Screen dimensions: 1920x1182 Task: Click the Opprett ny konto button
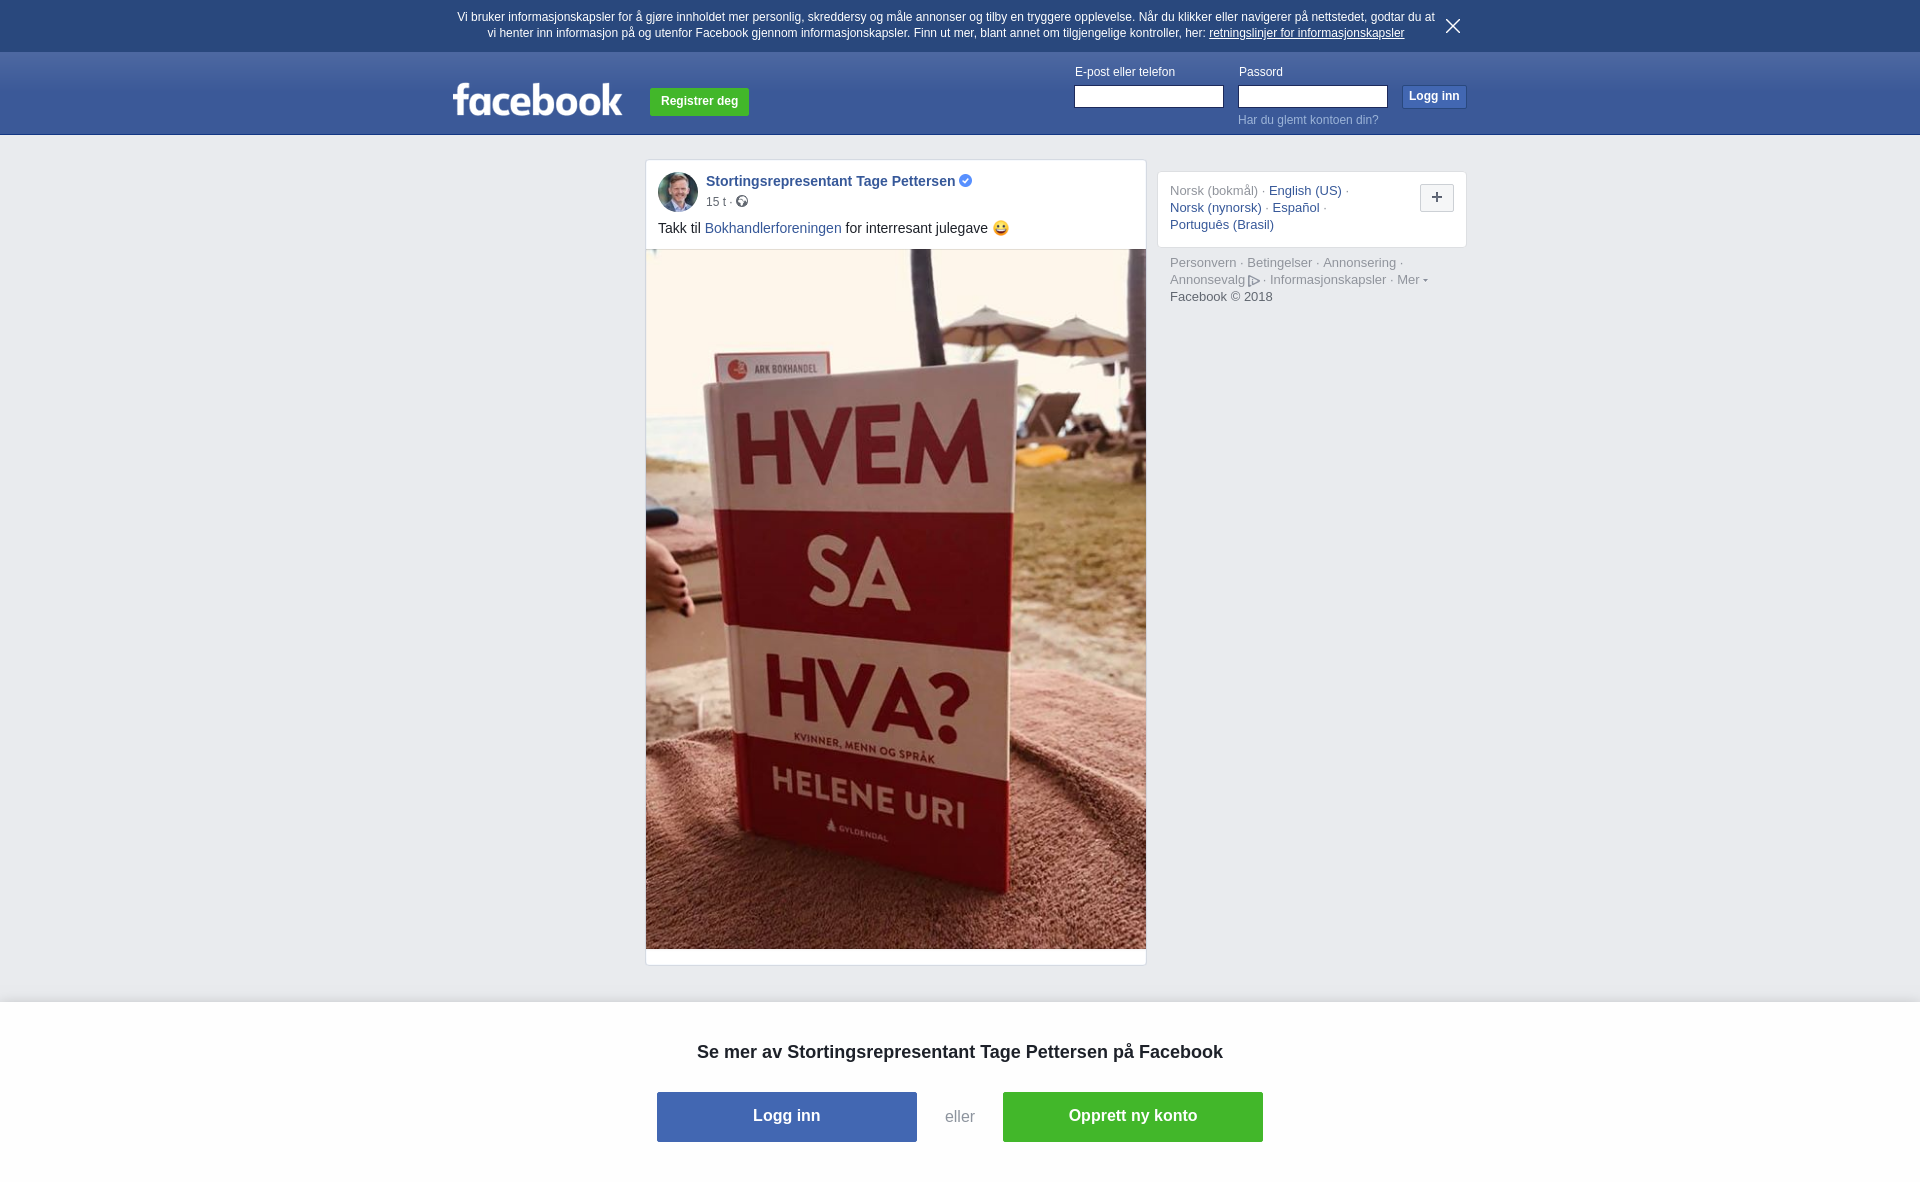[1133, 1117]
